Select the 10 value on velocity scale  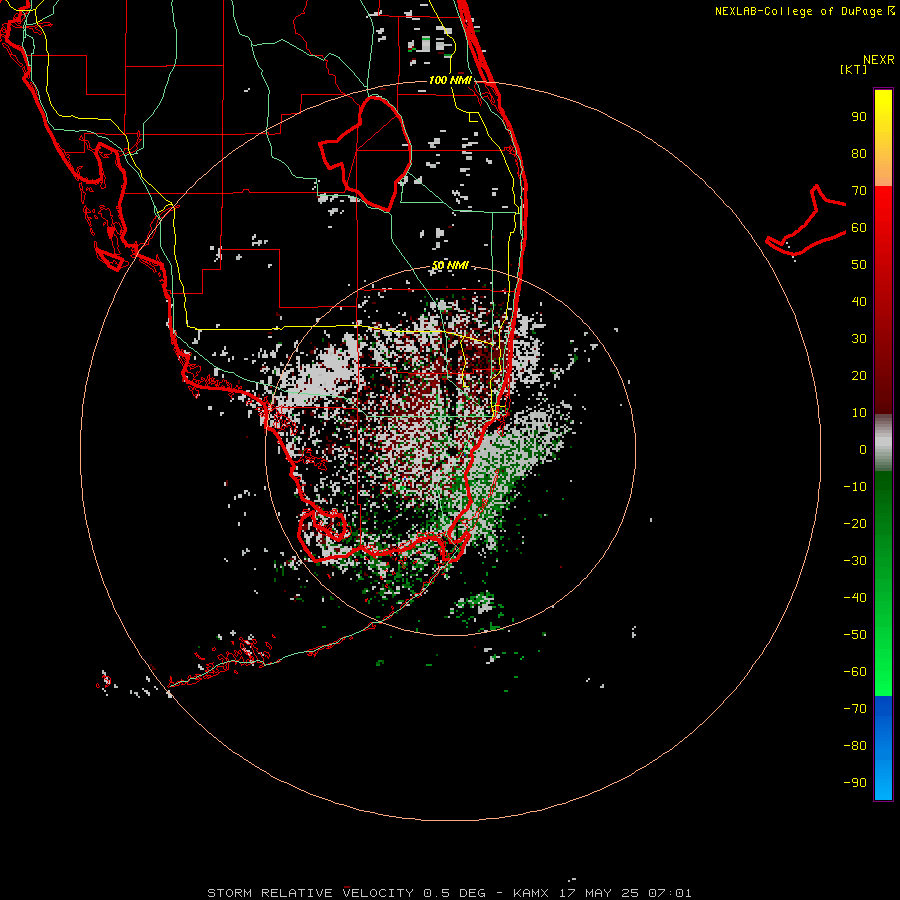coord(859,413)
